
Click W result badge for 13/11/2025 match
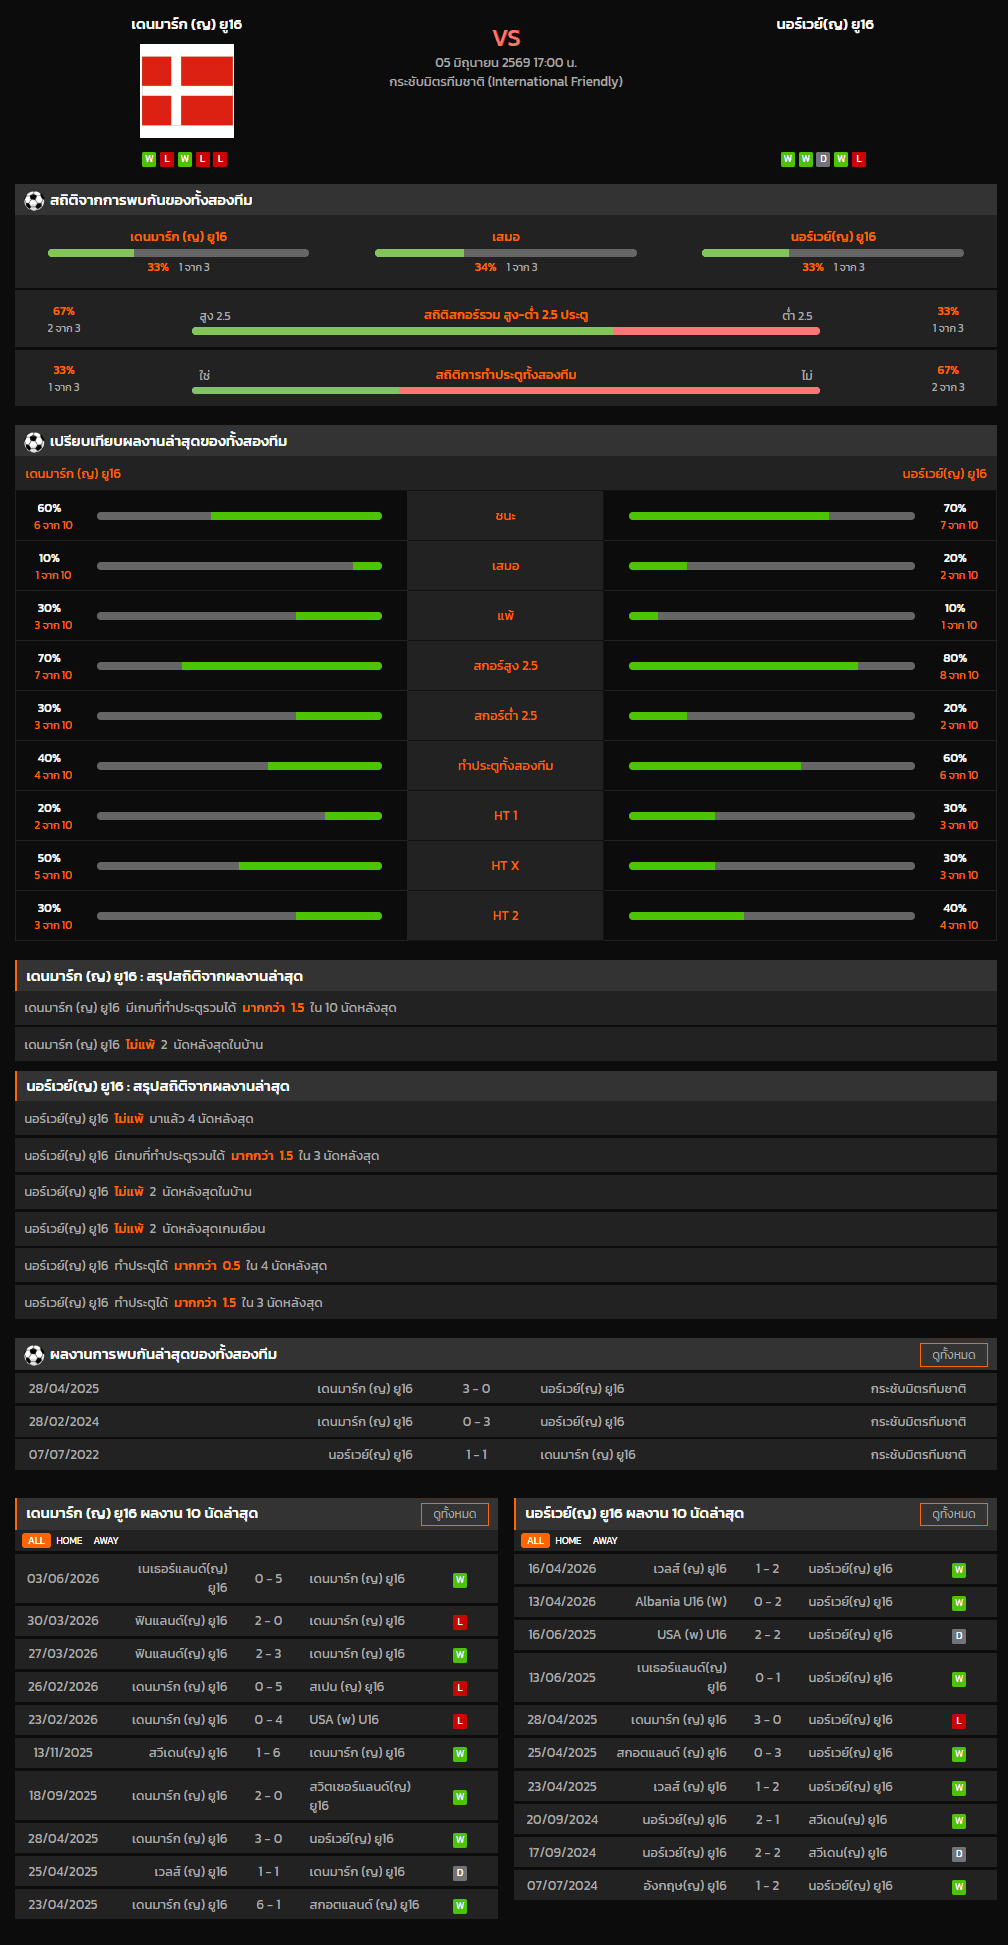click(x=460, y=1754)
